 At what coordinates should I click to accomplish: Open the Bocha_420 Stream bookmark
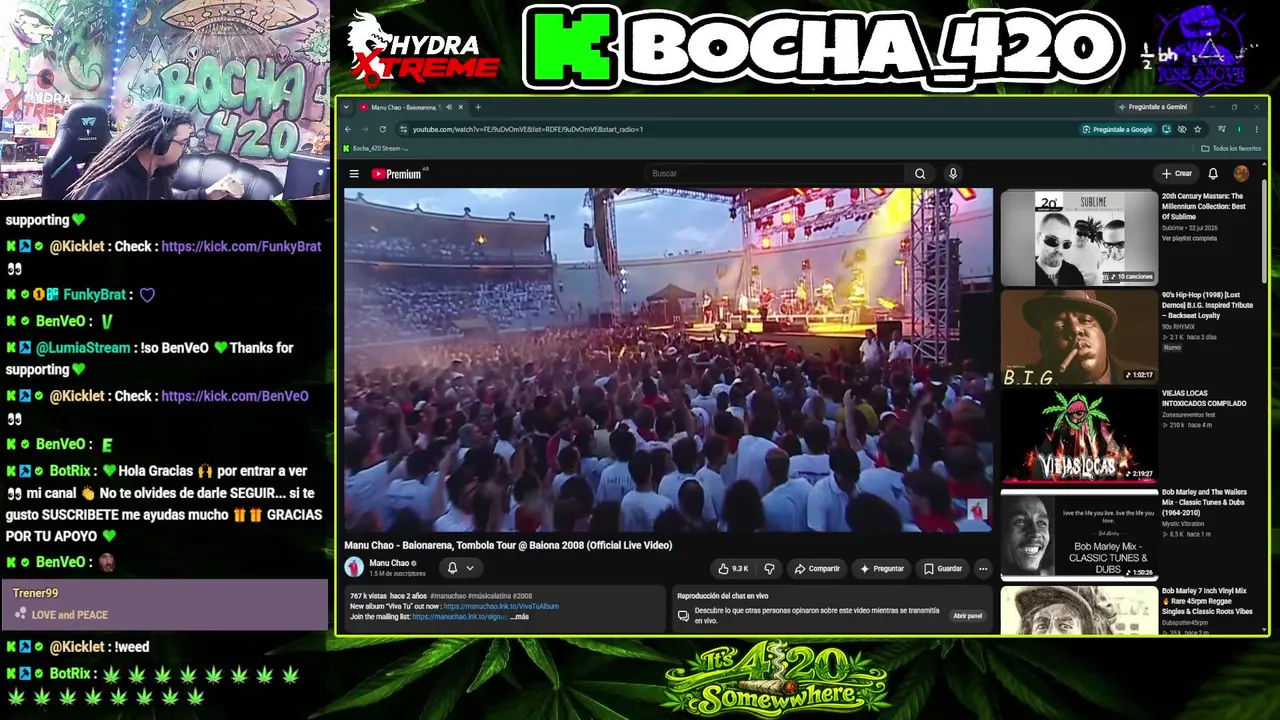[x=375, y=149]
